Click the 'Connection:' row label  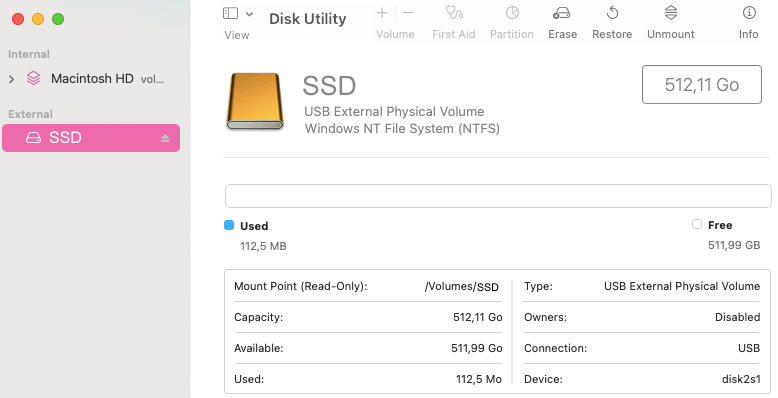coord(556,348)
